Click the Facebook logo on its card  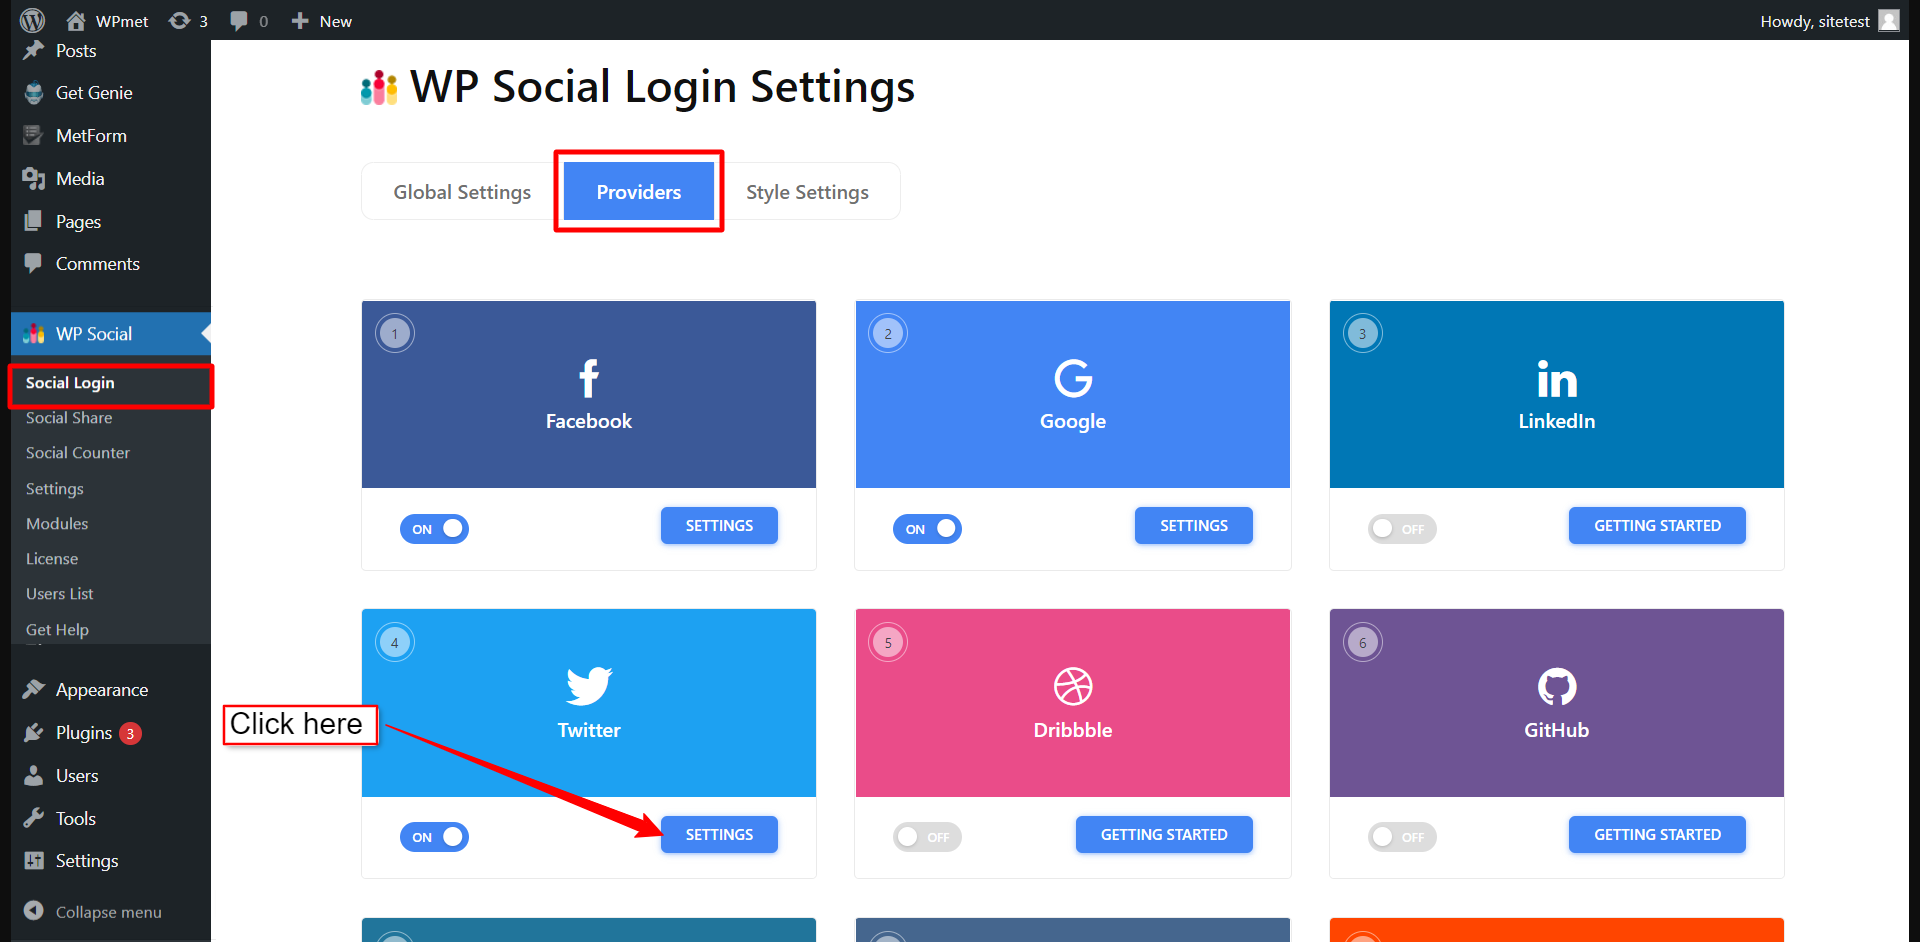coord(589,379)
